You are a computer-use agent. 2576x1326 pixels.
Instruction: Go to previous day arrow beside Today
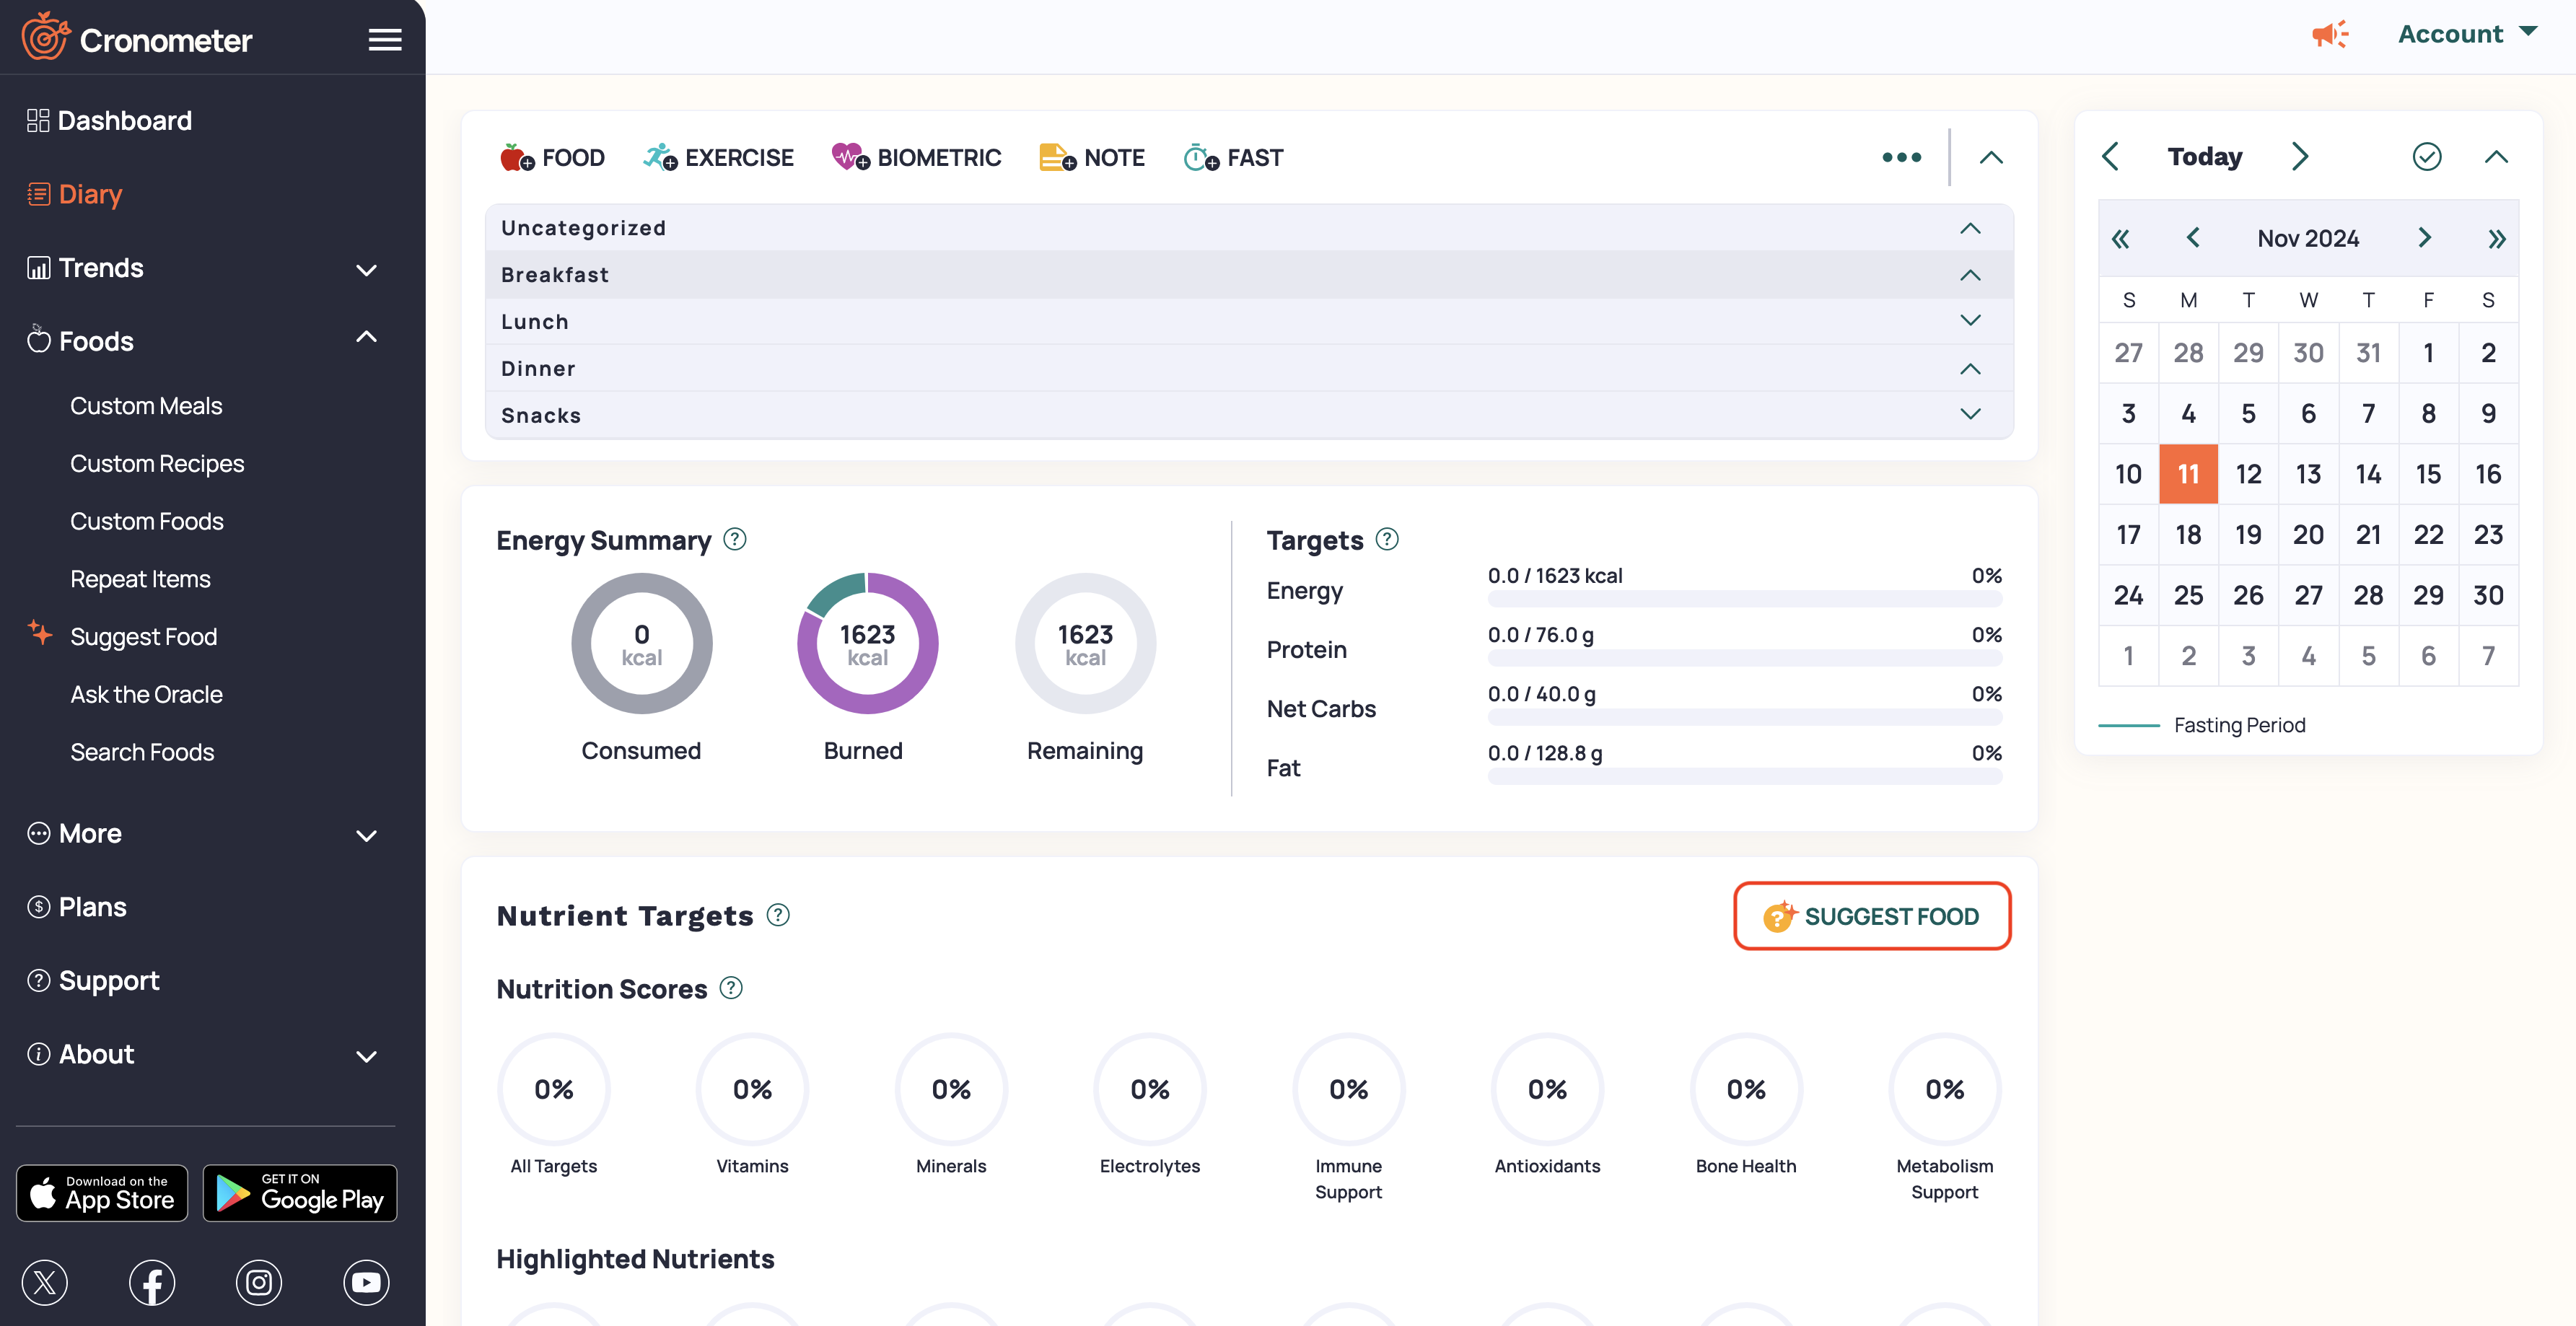pyautogui.click(x=2110, y=157)
